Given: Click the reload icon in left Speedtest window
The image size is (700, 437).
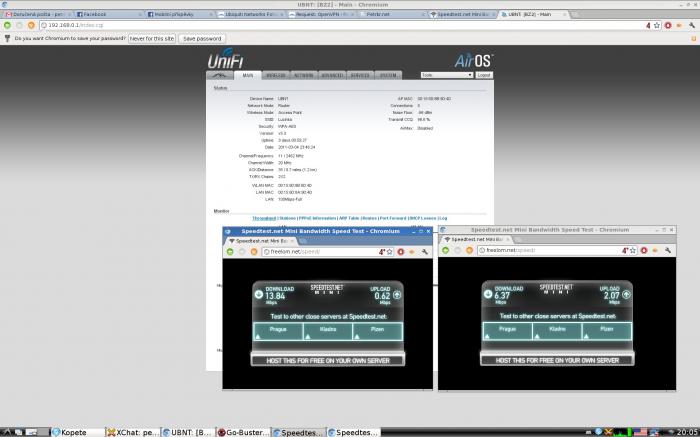Looking at the screenshot, I should pos(254,252).
